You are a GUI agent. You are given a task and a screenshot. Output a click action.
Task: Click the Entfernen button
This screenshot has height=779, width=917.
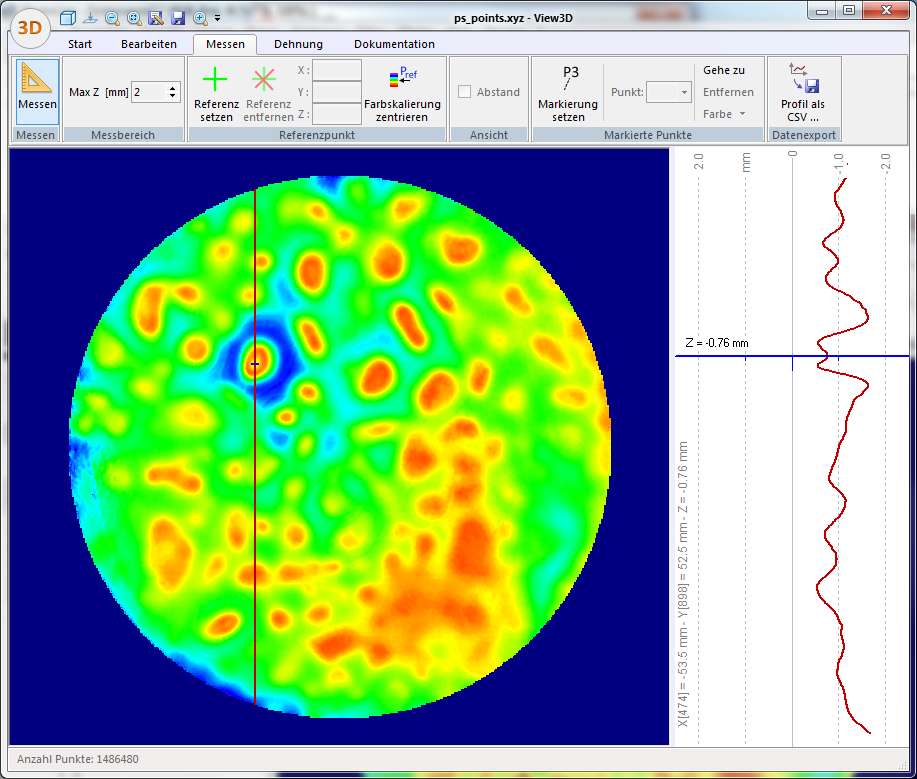click(x=727, y=92)
